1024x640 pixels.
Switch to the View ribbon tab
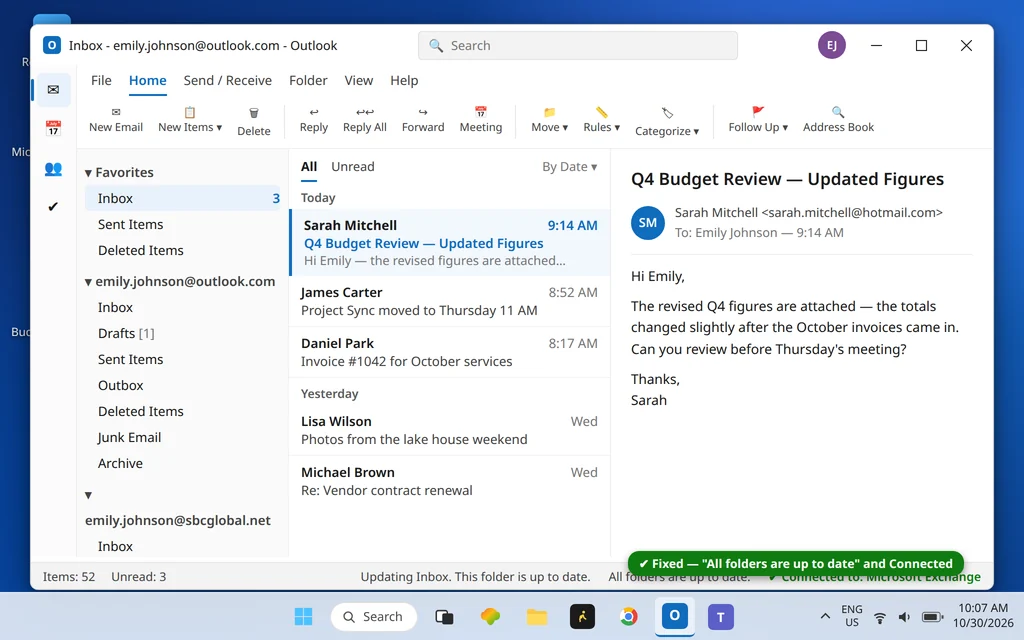359,80
